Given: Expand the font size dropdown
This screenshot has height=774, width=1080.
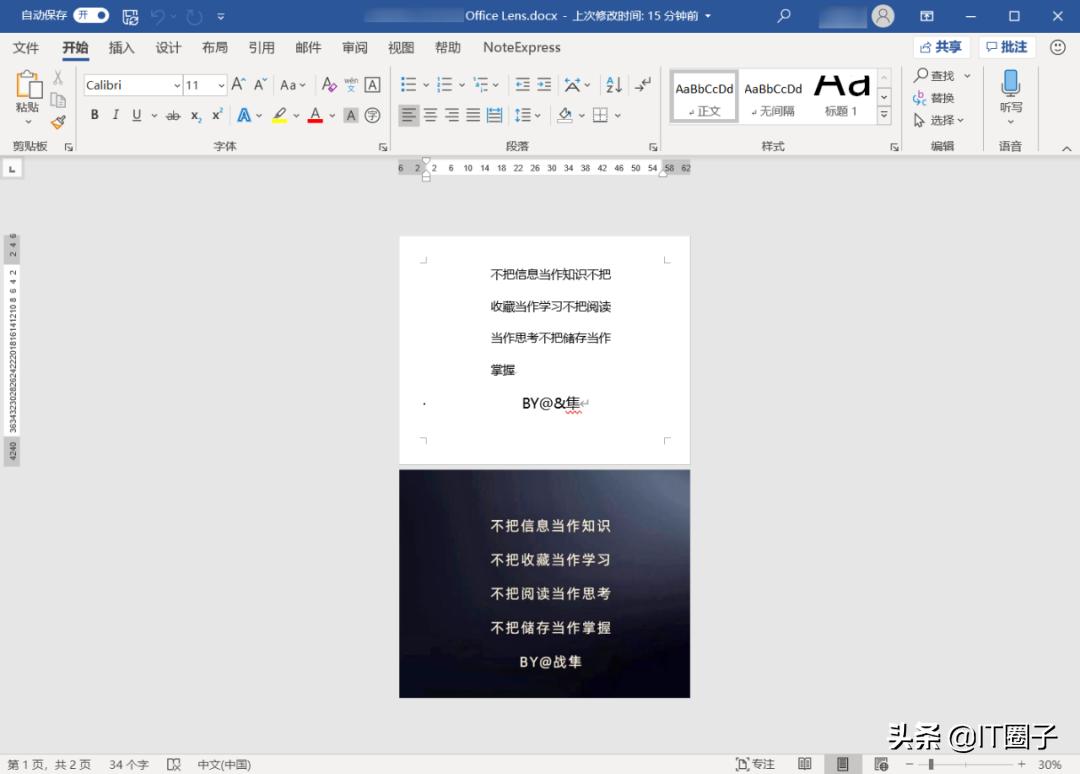Looking at the screenshot, I should coord(223,85).
